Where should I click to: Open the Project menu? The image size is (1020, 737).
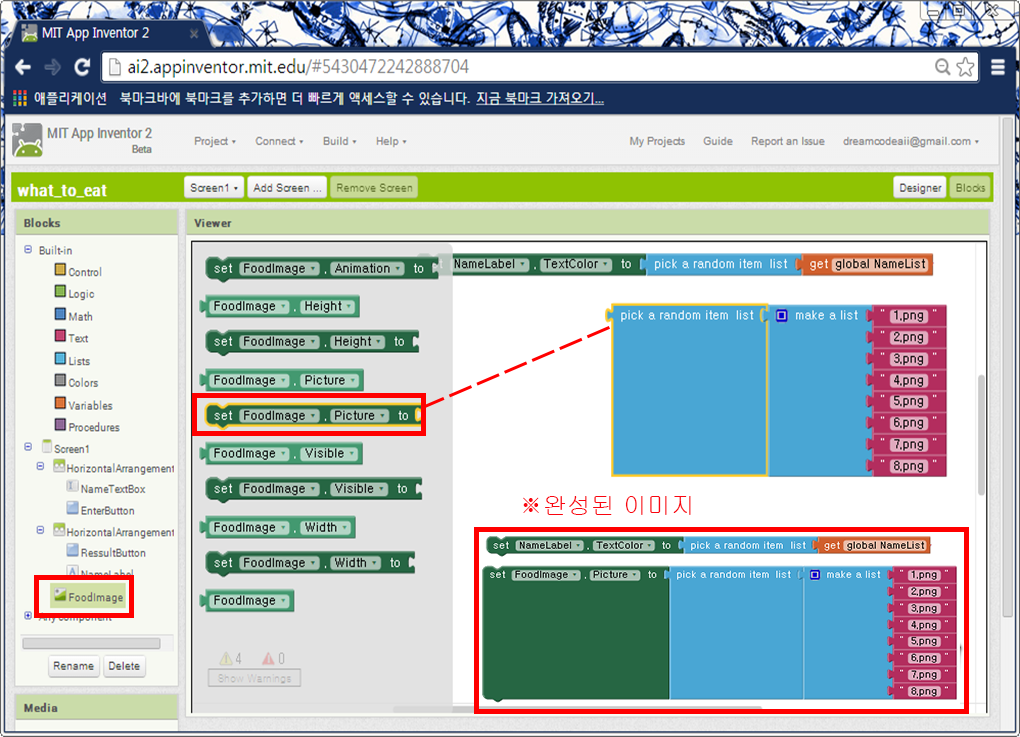(215, 142)
